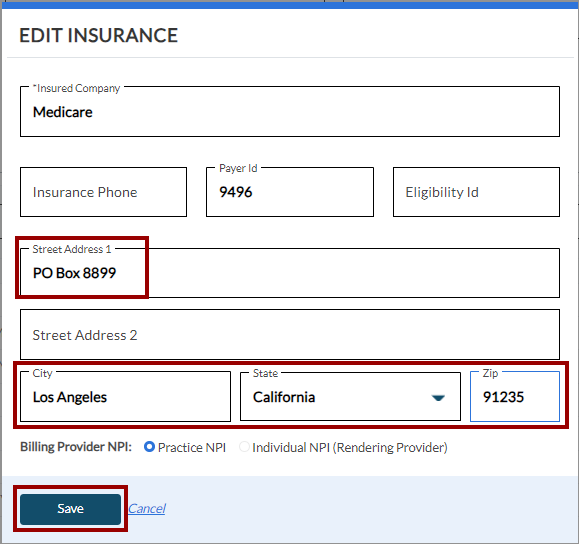Focus the Insured Company field containing Medicare
Viewport: 579px width, 544px height.
(x=290, y=112)
